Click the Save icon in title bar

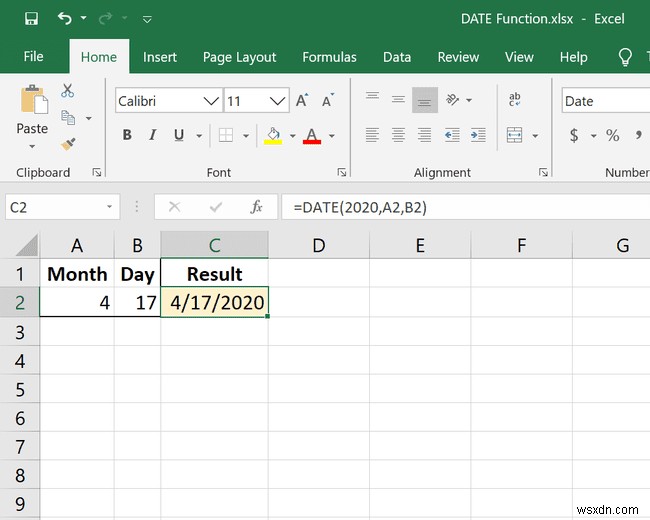tap(32, 19)
